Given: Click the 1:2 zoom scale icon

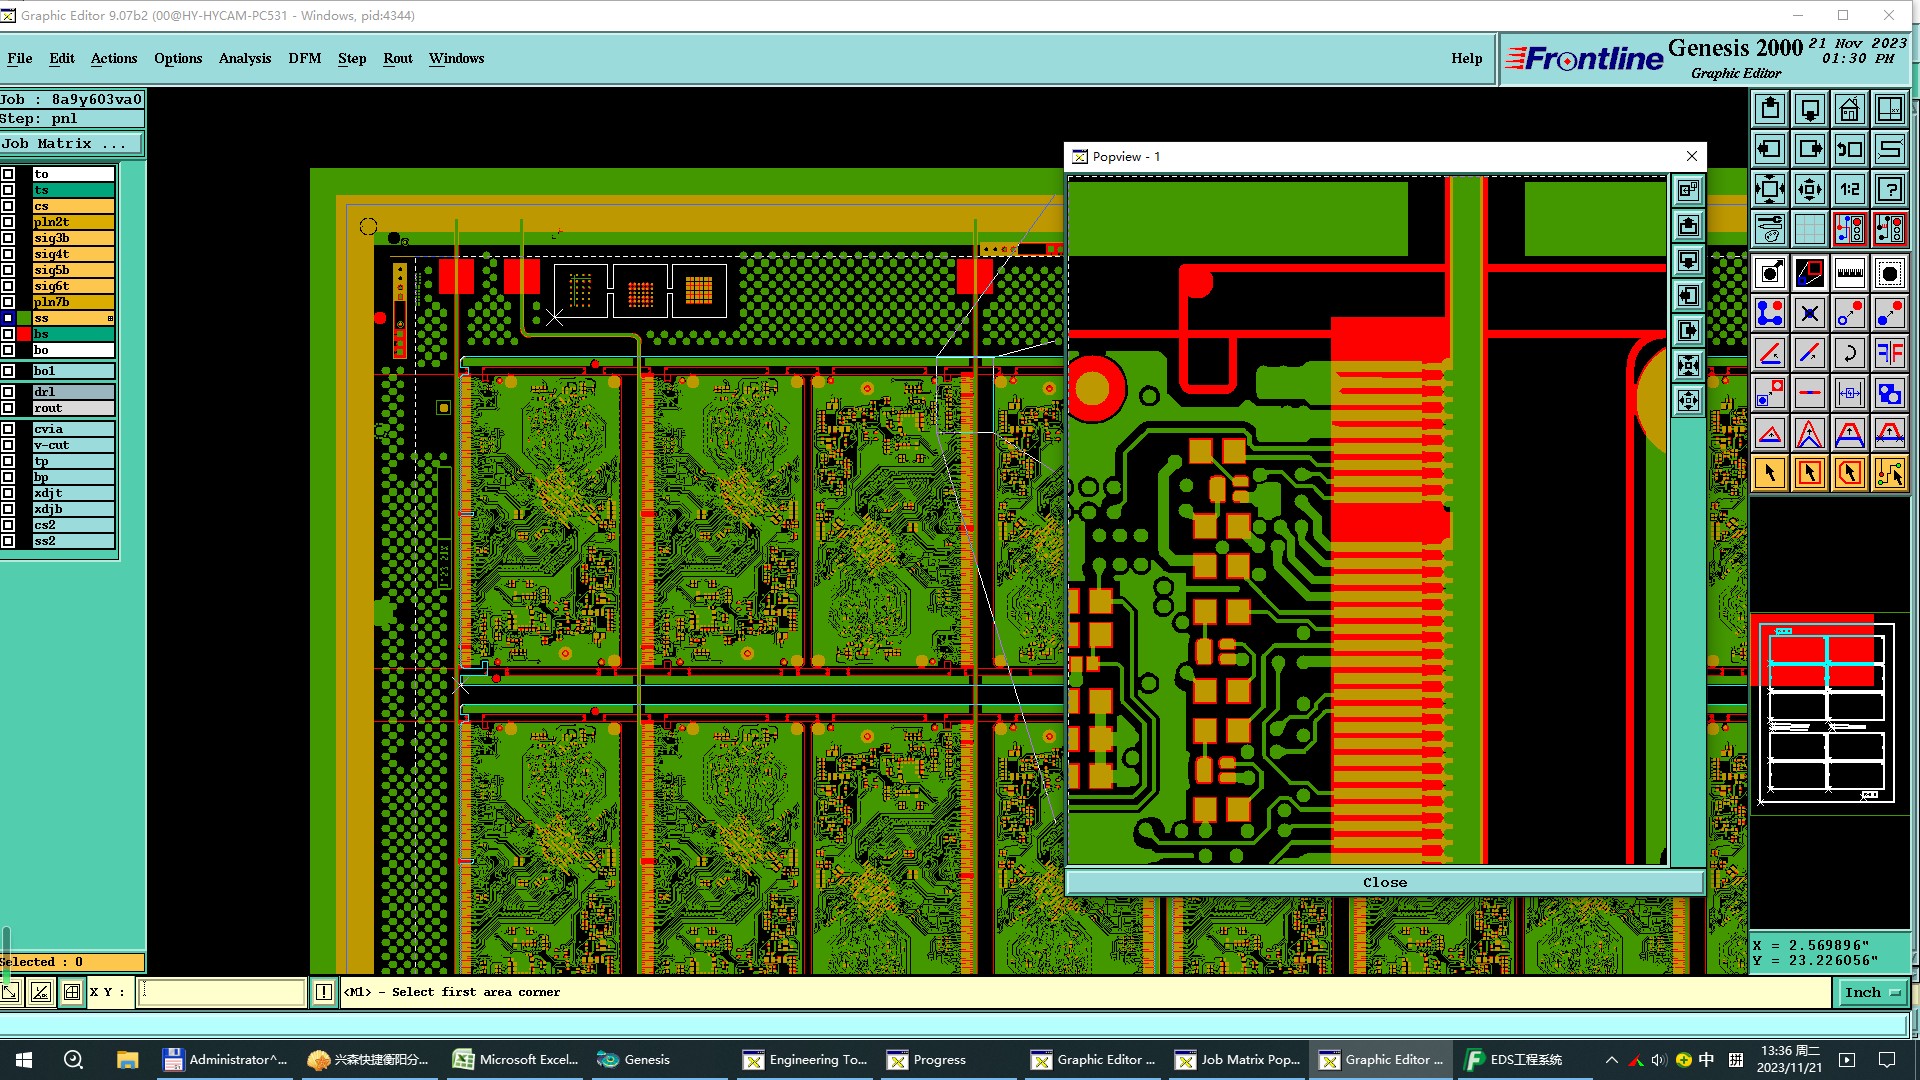Looking at the screenshot, I should [1849, 189].
